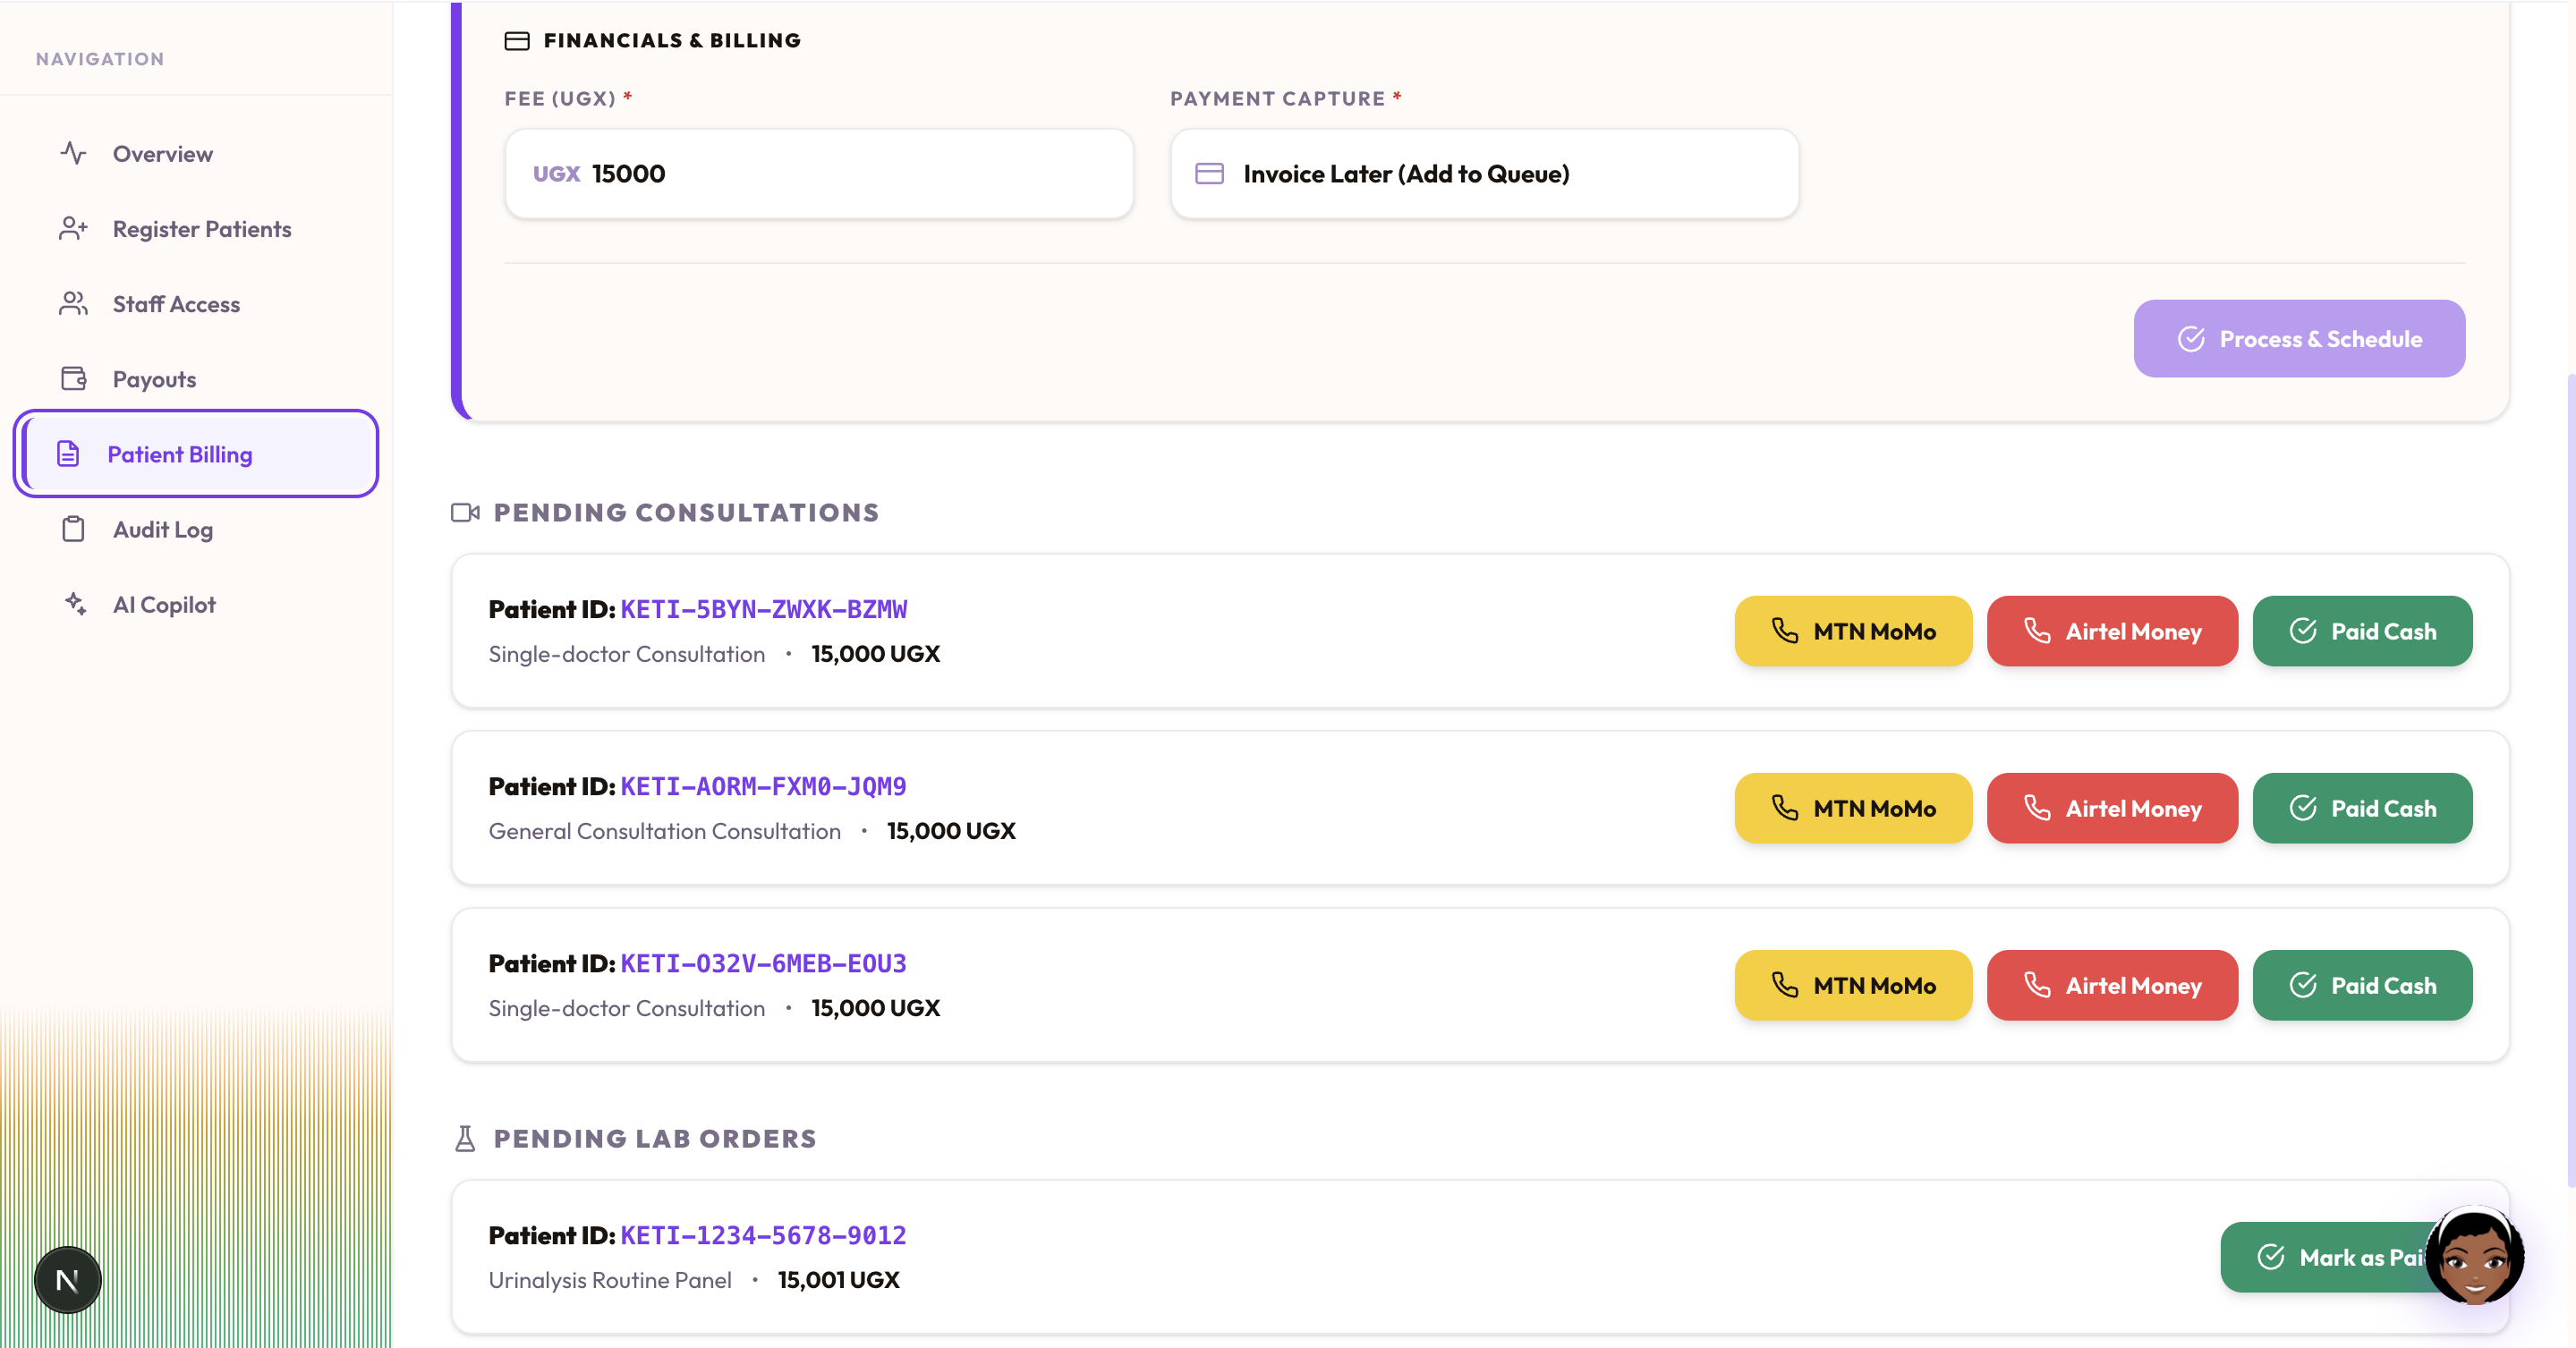Click the Audit Log clipboard icon
The image size is (2576, 1348).
(73, 528)
